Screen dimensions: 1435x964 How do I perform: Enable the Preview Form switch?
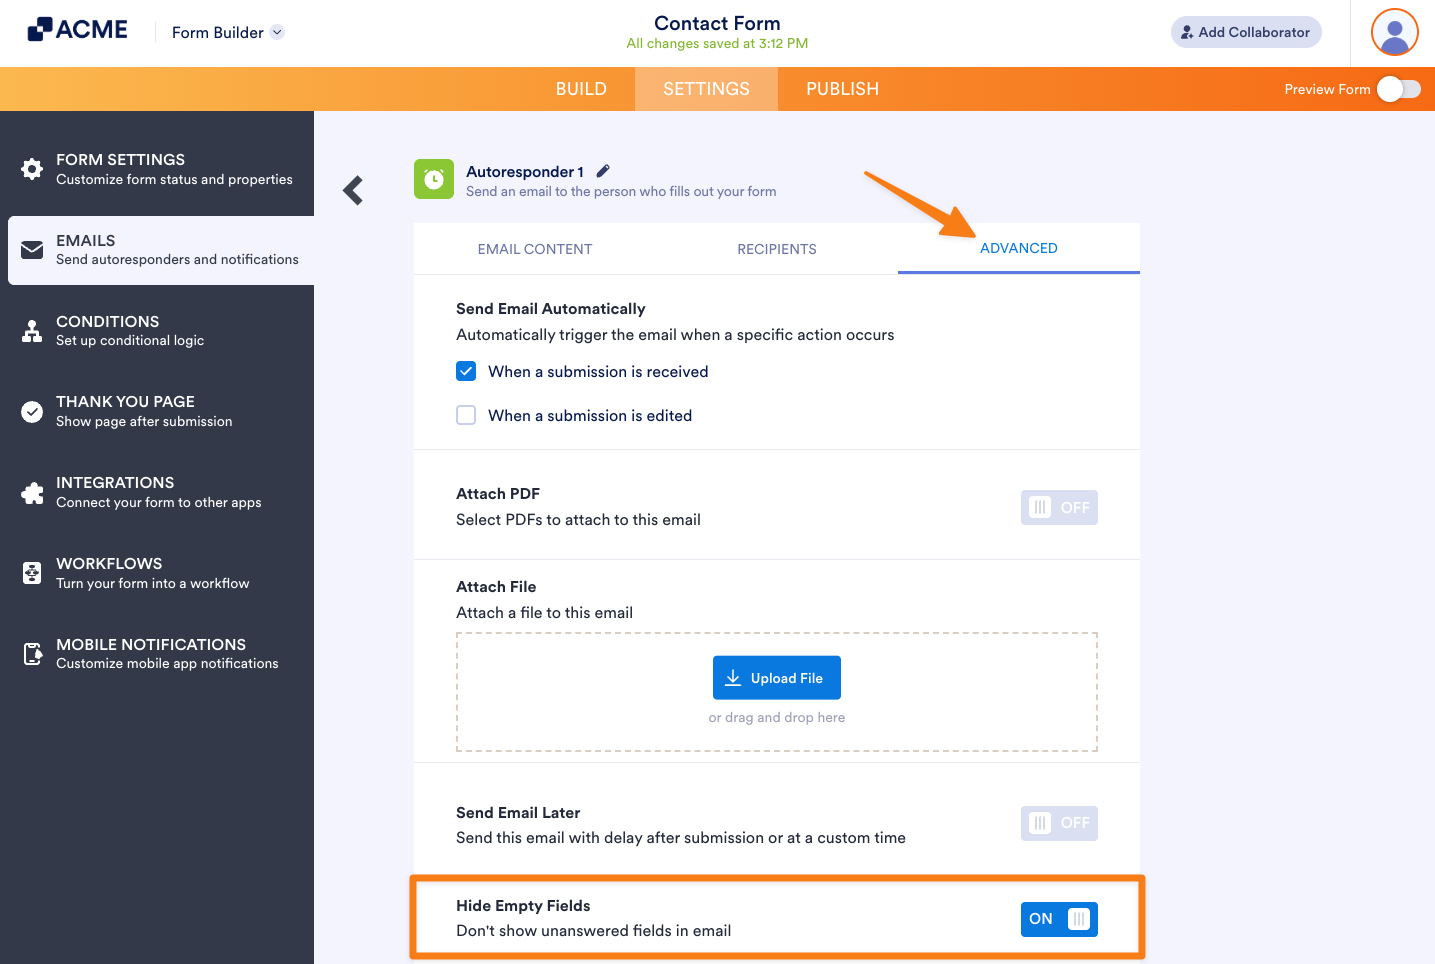point(1399,88)
